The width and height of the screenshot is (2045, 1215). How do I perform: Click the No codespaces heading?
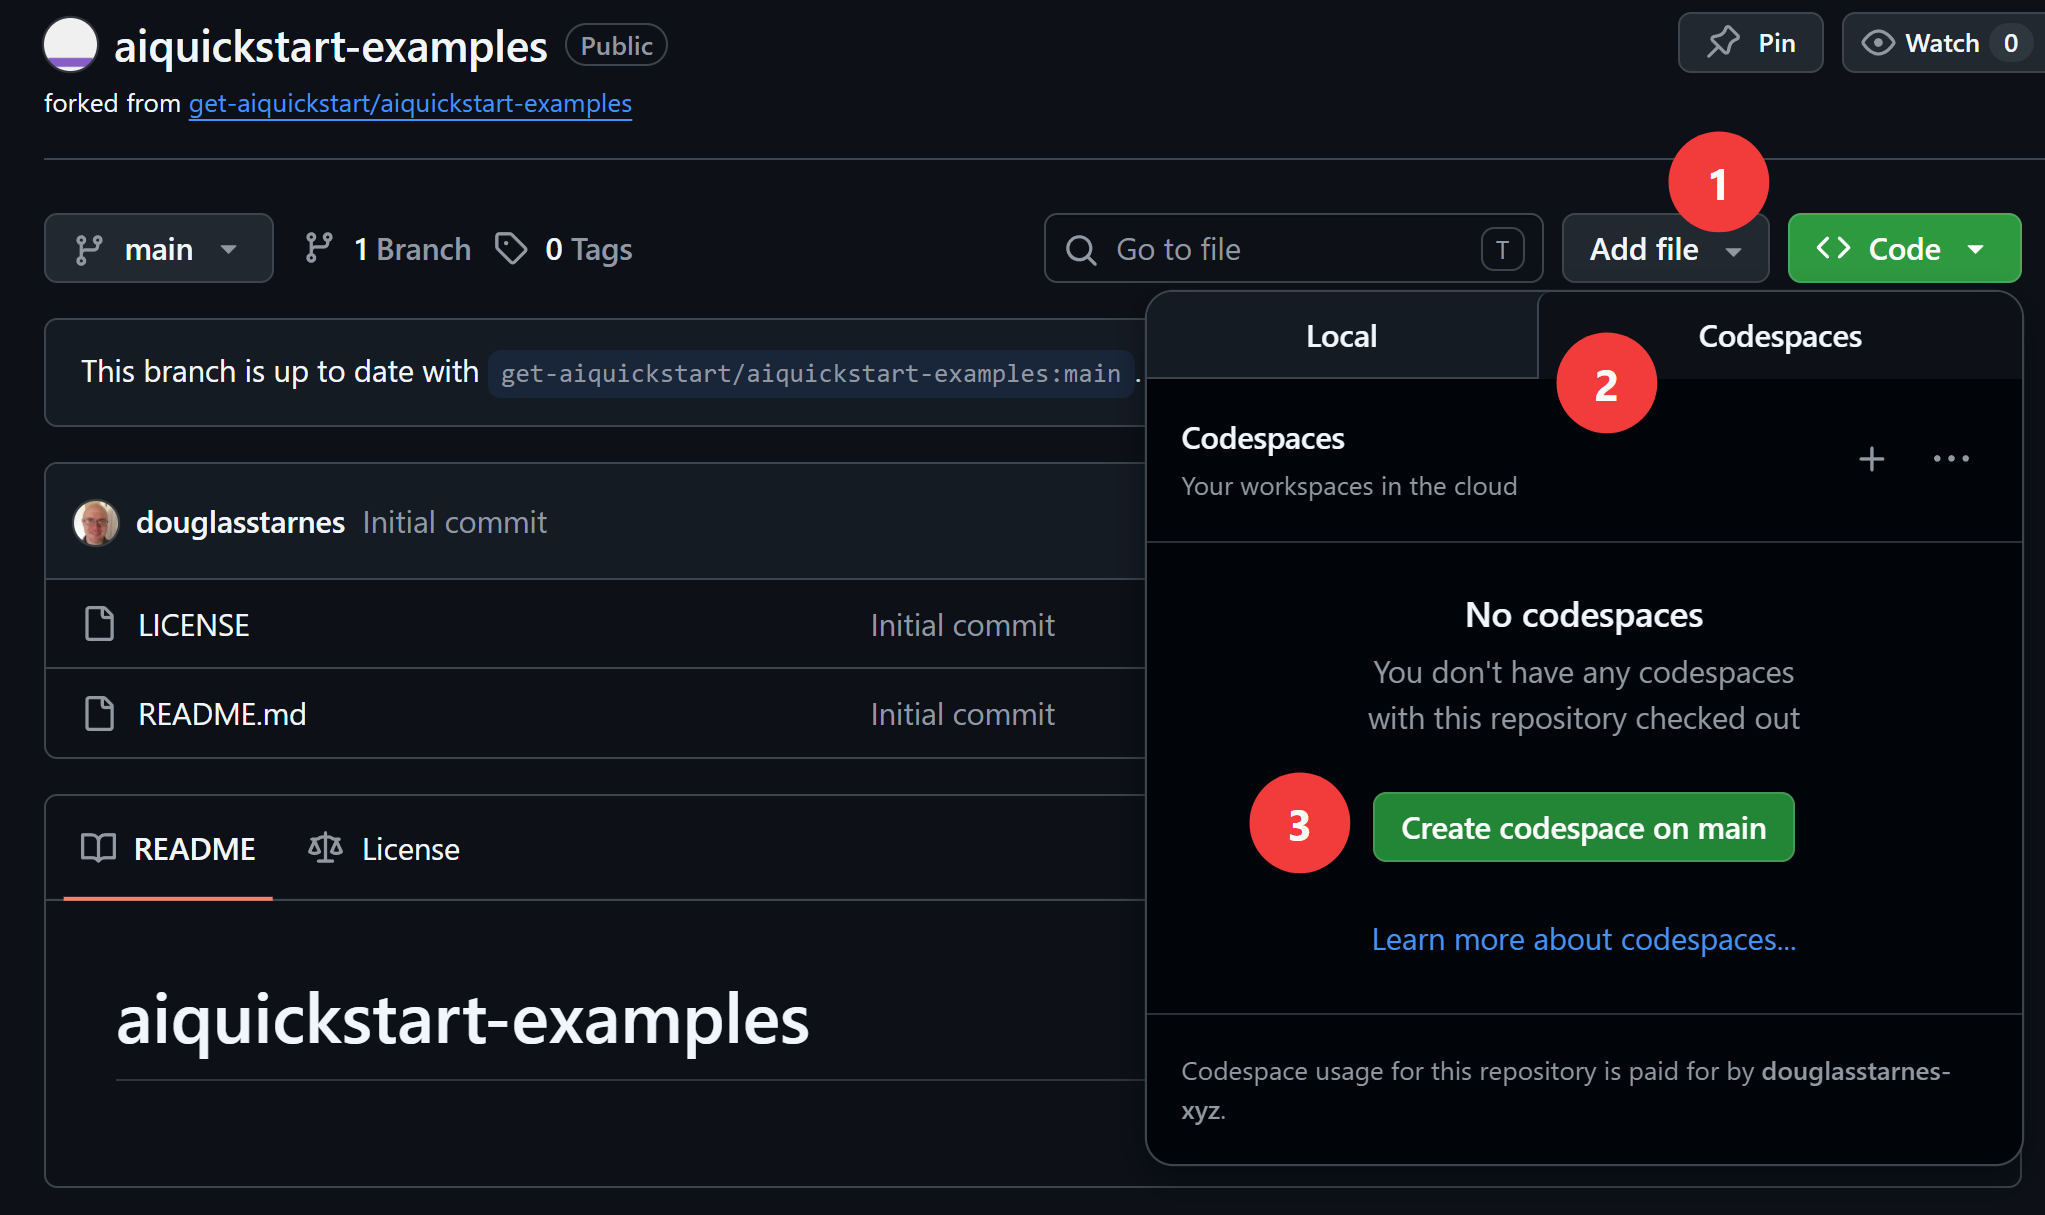click(1583, 614)
